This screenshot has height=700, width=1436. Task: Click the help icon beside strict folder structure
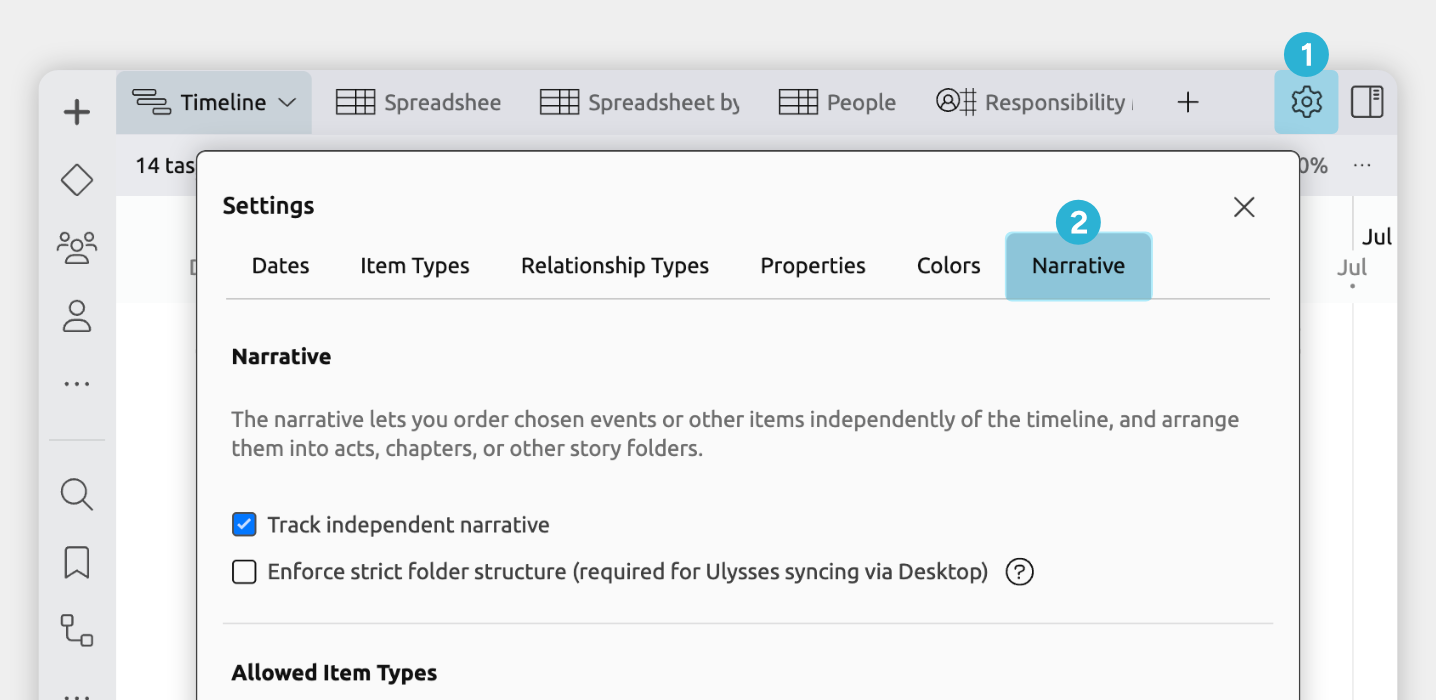pos(1019,572)
